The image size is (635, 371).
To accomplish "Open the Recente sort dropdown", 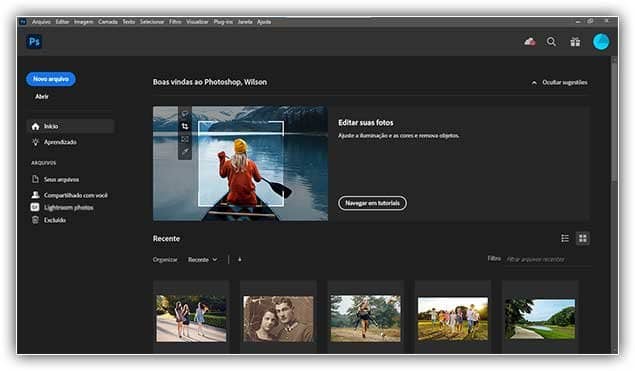I will [202, 260].
